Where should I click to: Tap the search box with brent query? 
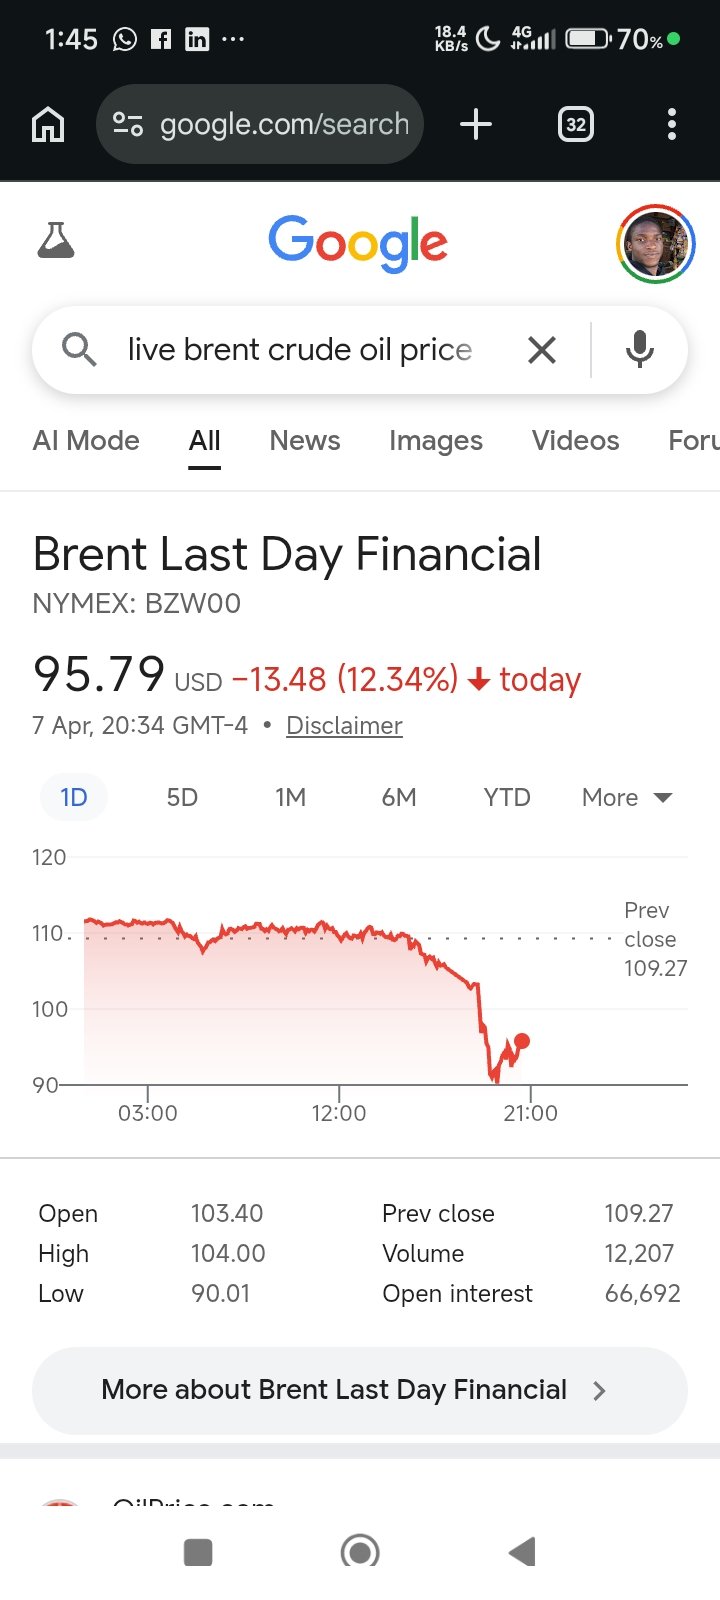tap(300, 350)
